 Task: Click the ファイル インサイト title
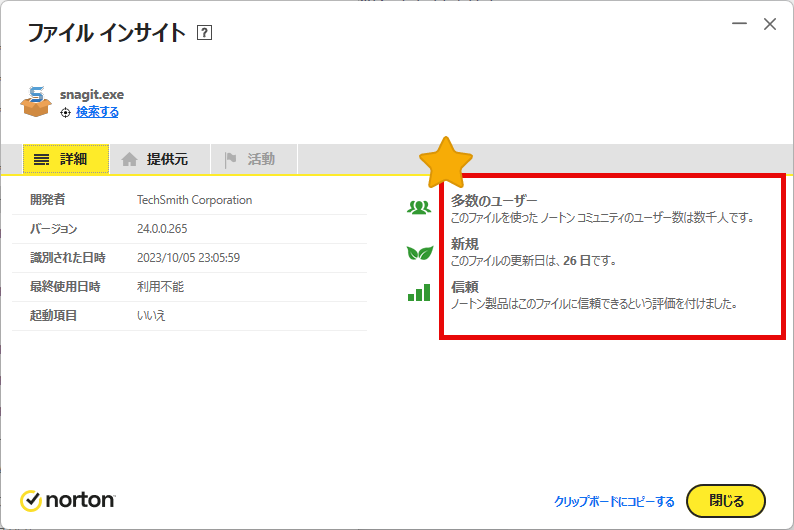106,33
